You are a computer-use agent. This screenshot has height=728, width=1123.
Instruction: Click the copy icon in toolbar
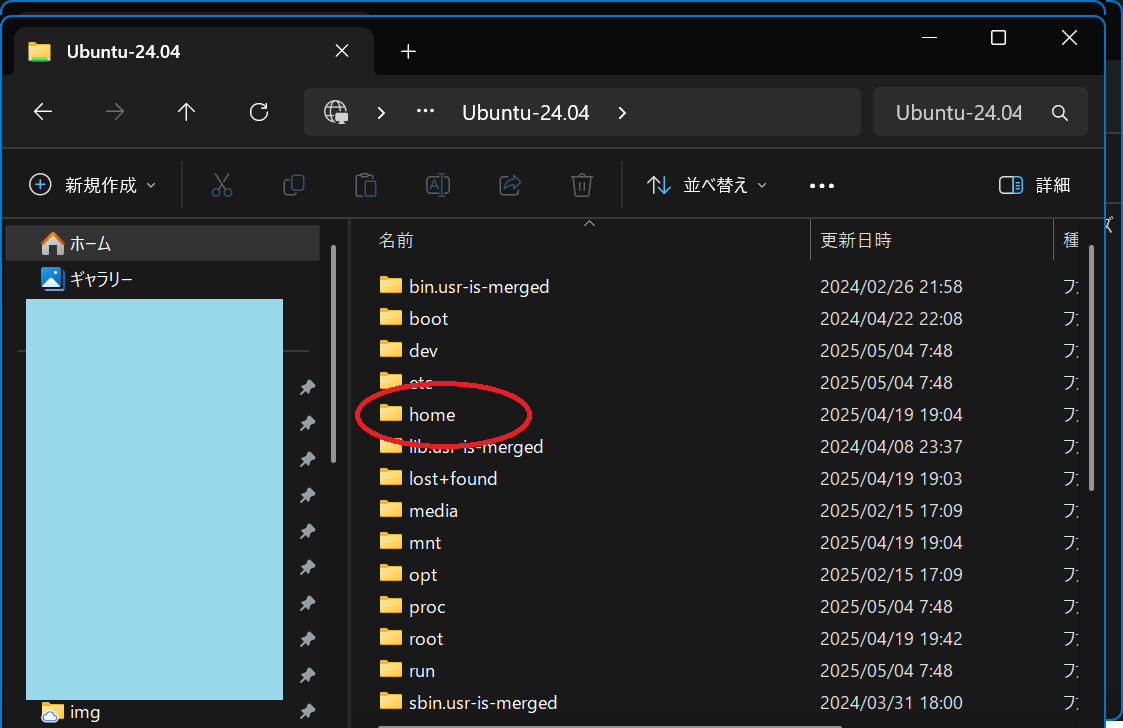point(294,185)
